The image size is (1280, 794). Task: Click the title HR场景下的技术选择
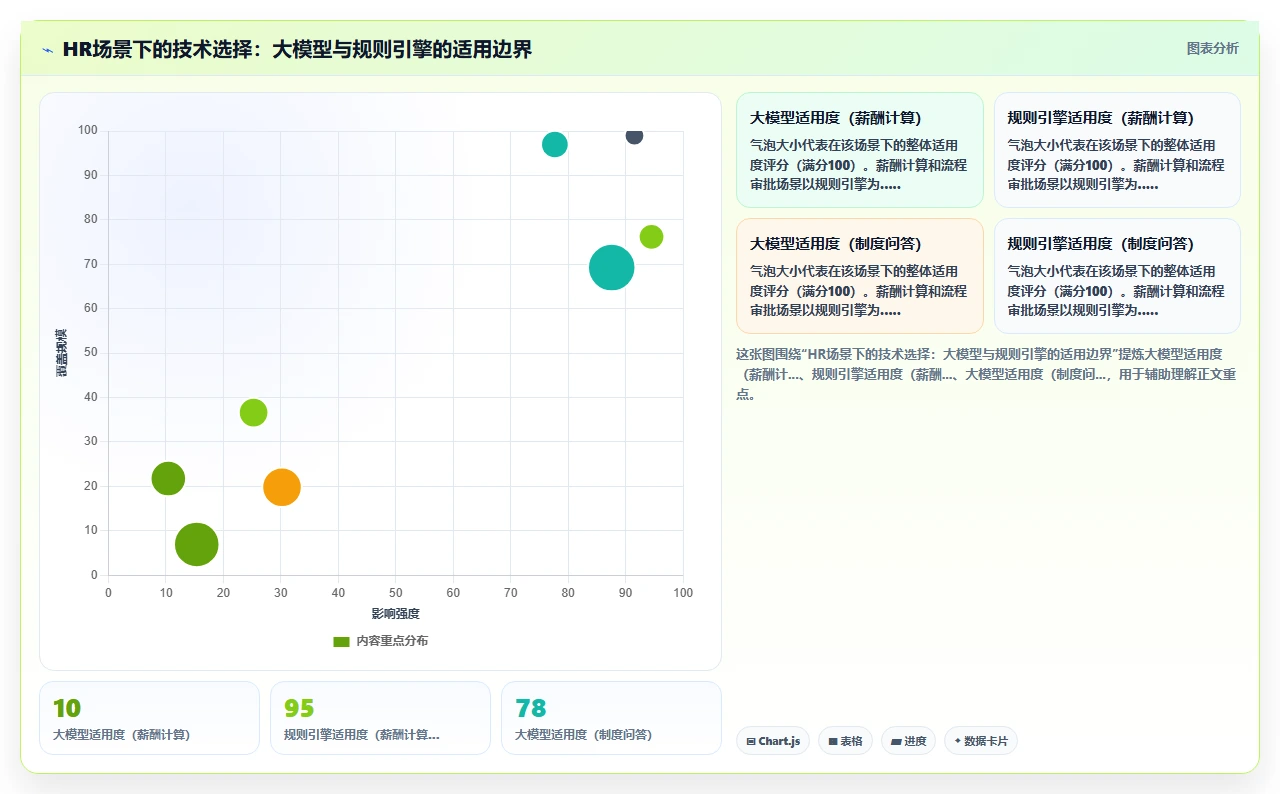click(297, 49)
